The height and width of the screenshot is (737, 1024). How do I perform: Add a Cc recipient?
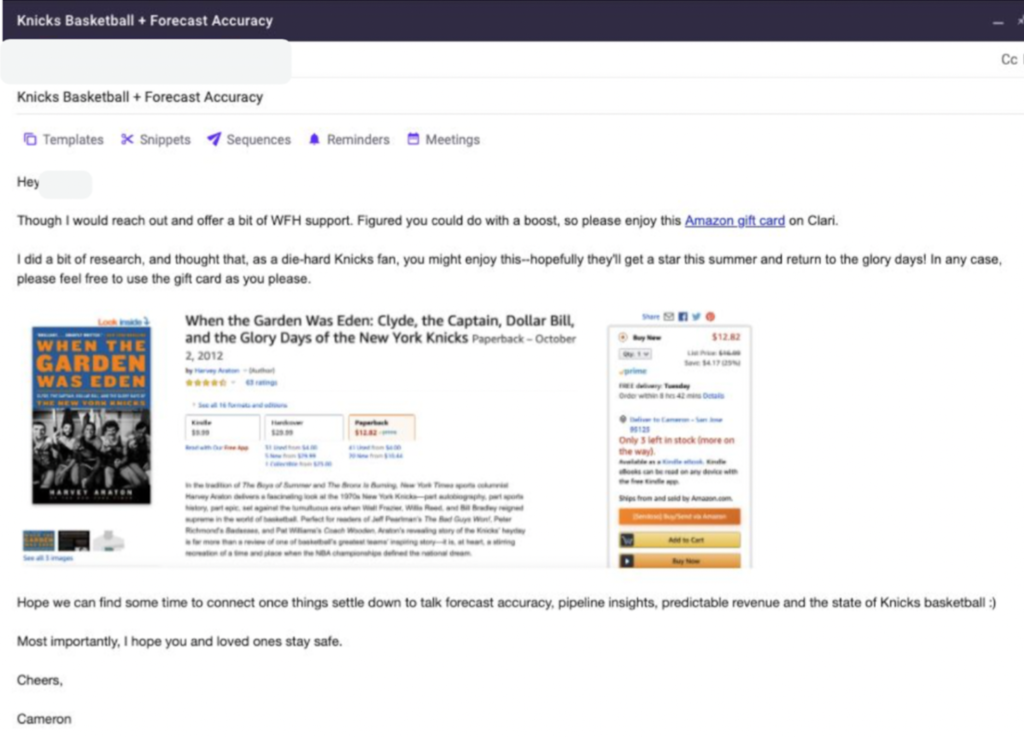(1008, 60)
